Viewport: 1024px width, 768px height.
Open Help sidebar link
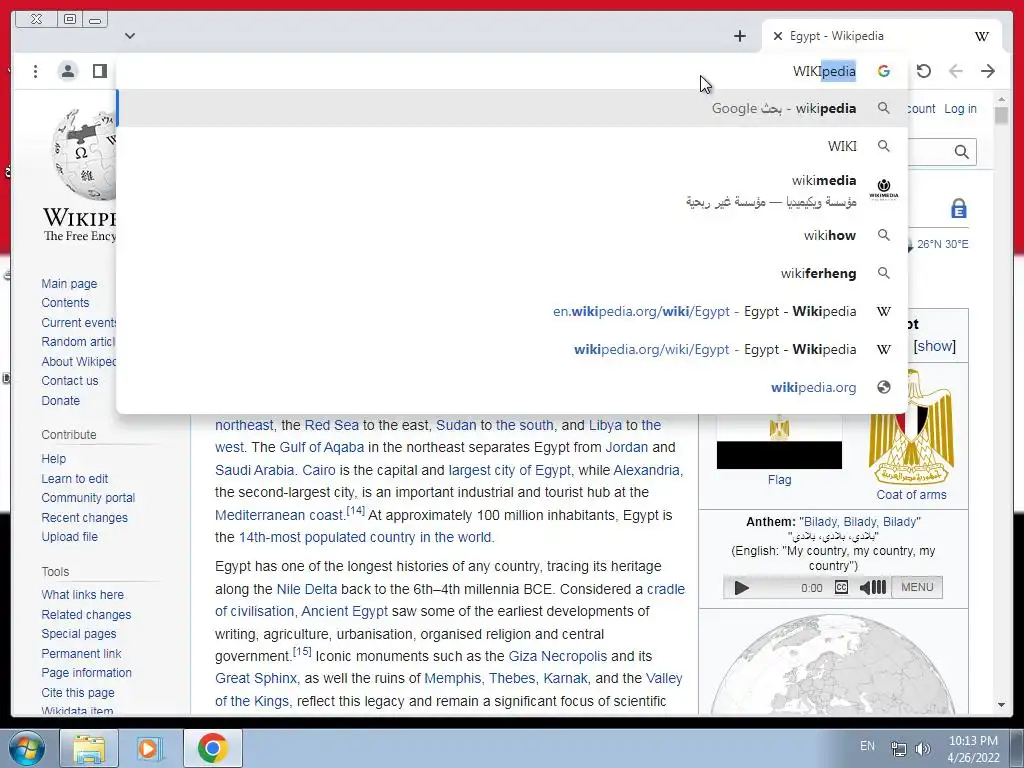[54, 458]
